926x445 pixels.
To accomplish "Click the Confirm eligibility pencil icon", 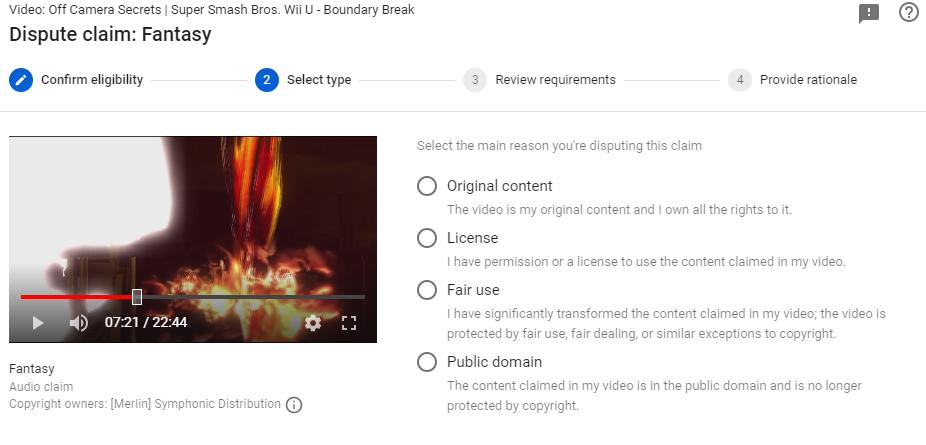I will pos(21,80).
